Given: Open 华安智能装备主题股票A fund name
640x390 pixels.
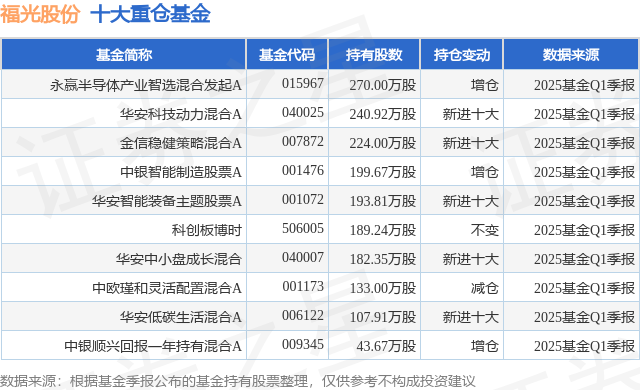Looking at the screenshot, I should tap(167, 201).
